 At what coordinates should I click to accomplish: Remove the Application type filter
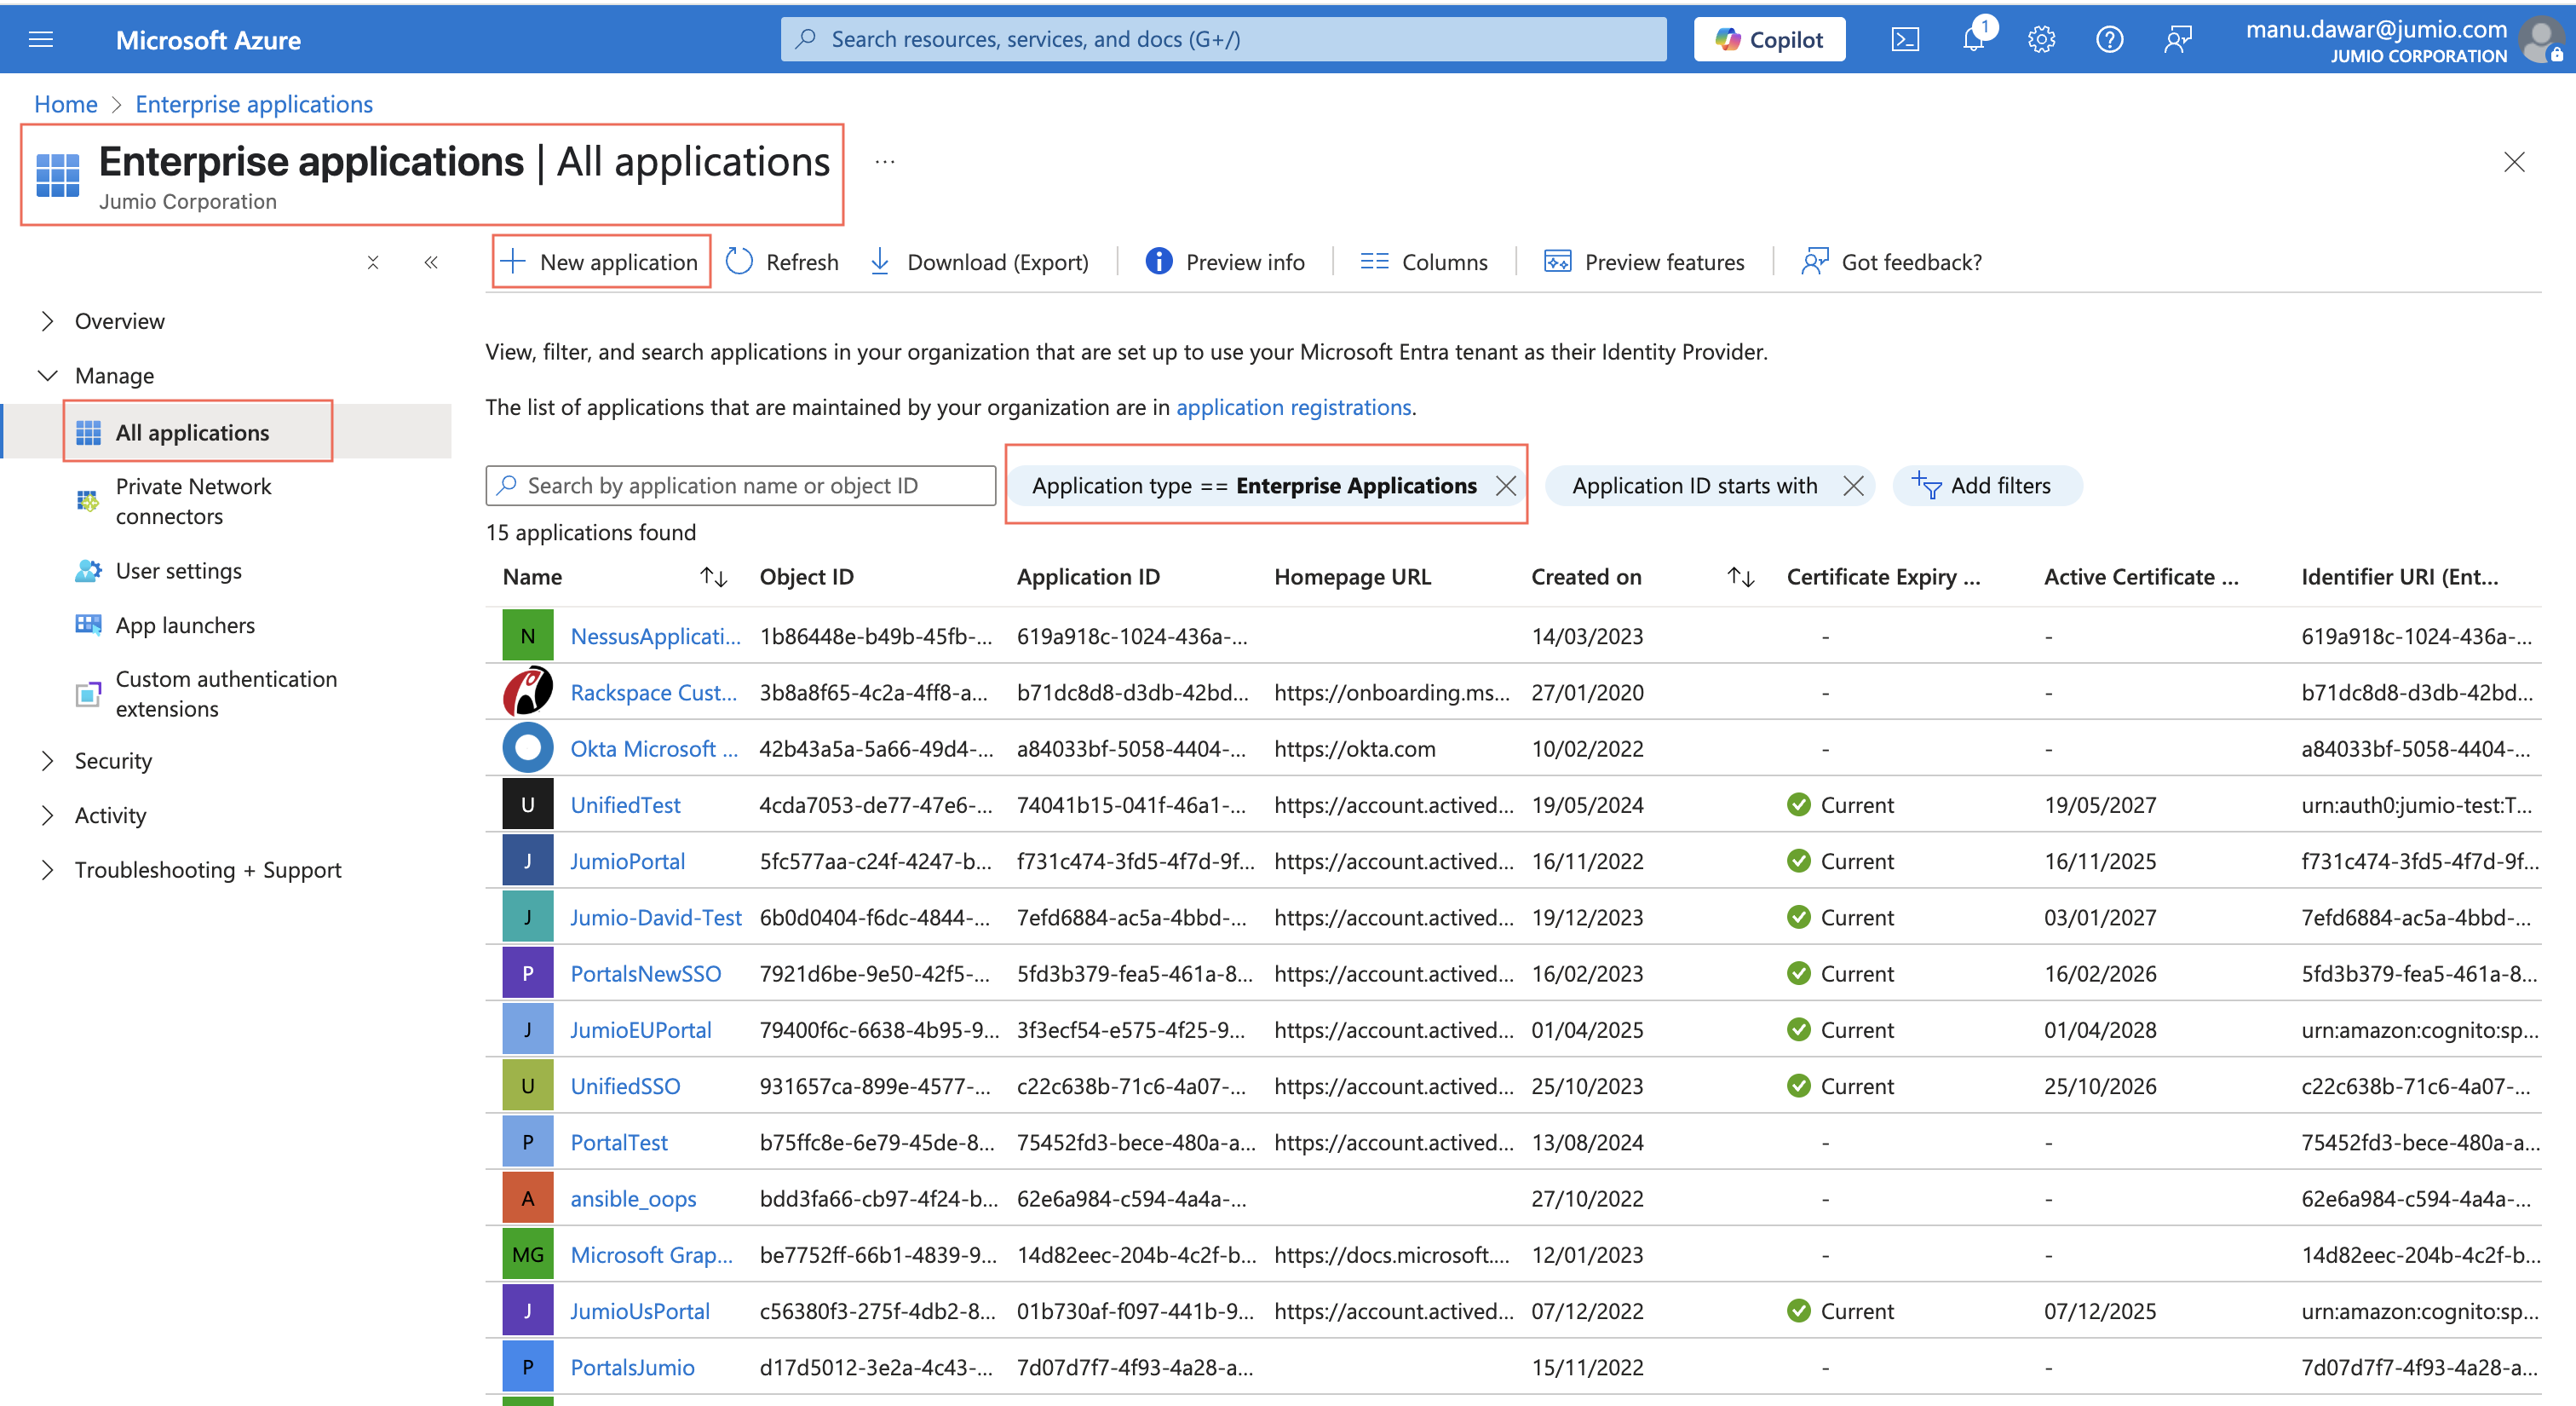tap(1505, 486)
